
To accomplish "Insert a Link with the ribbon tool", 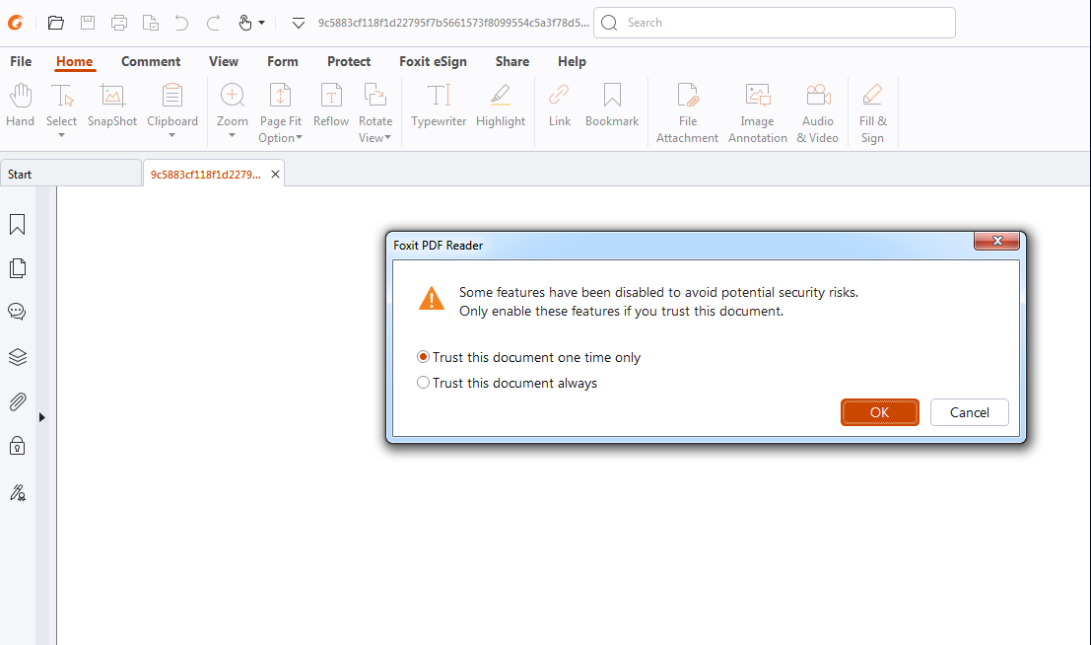I will click(559, 105).
